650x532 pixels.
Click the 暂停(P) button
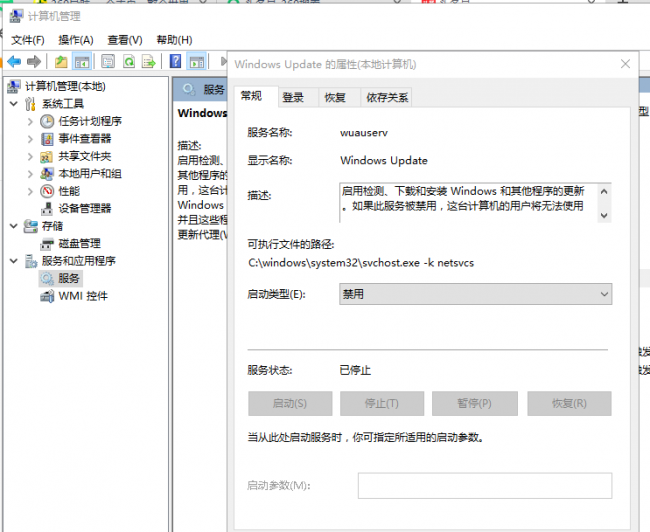475,403
